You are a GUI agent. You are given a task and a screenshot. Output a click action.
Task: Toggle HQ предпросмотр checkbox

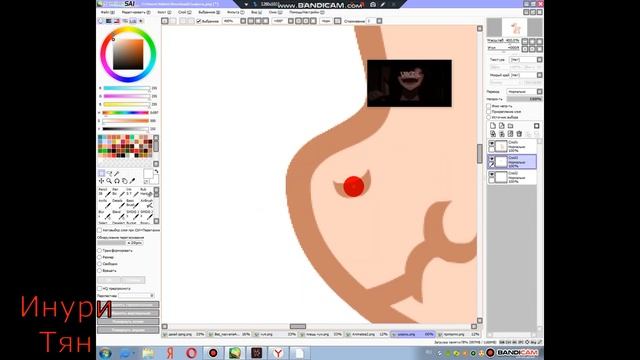coord(100,289)
